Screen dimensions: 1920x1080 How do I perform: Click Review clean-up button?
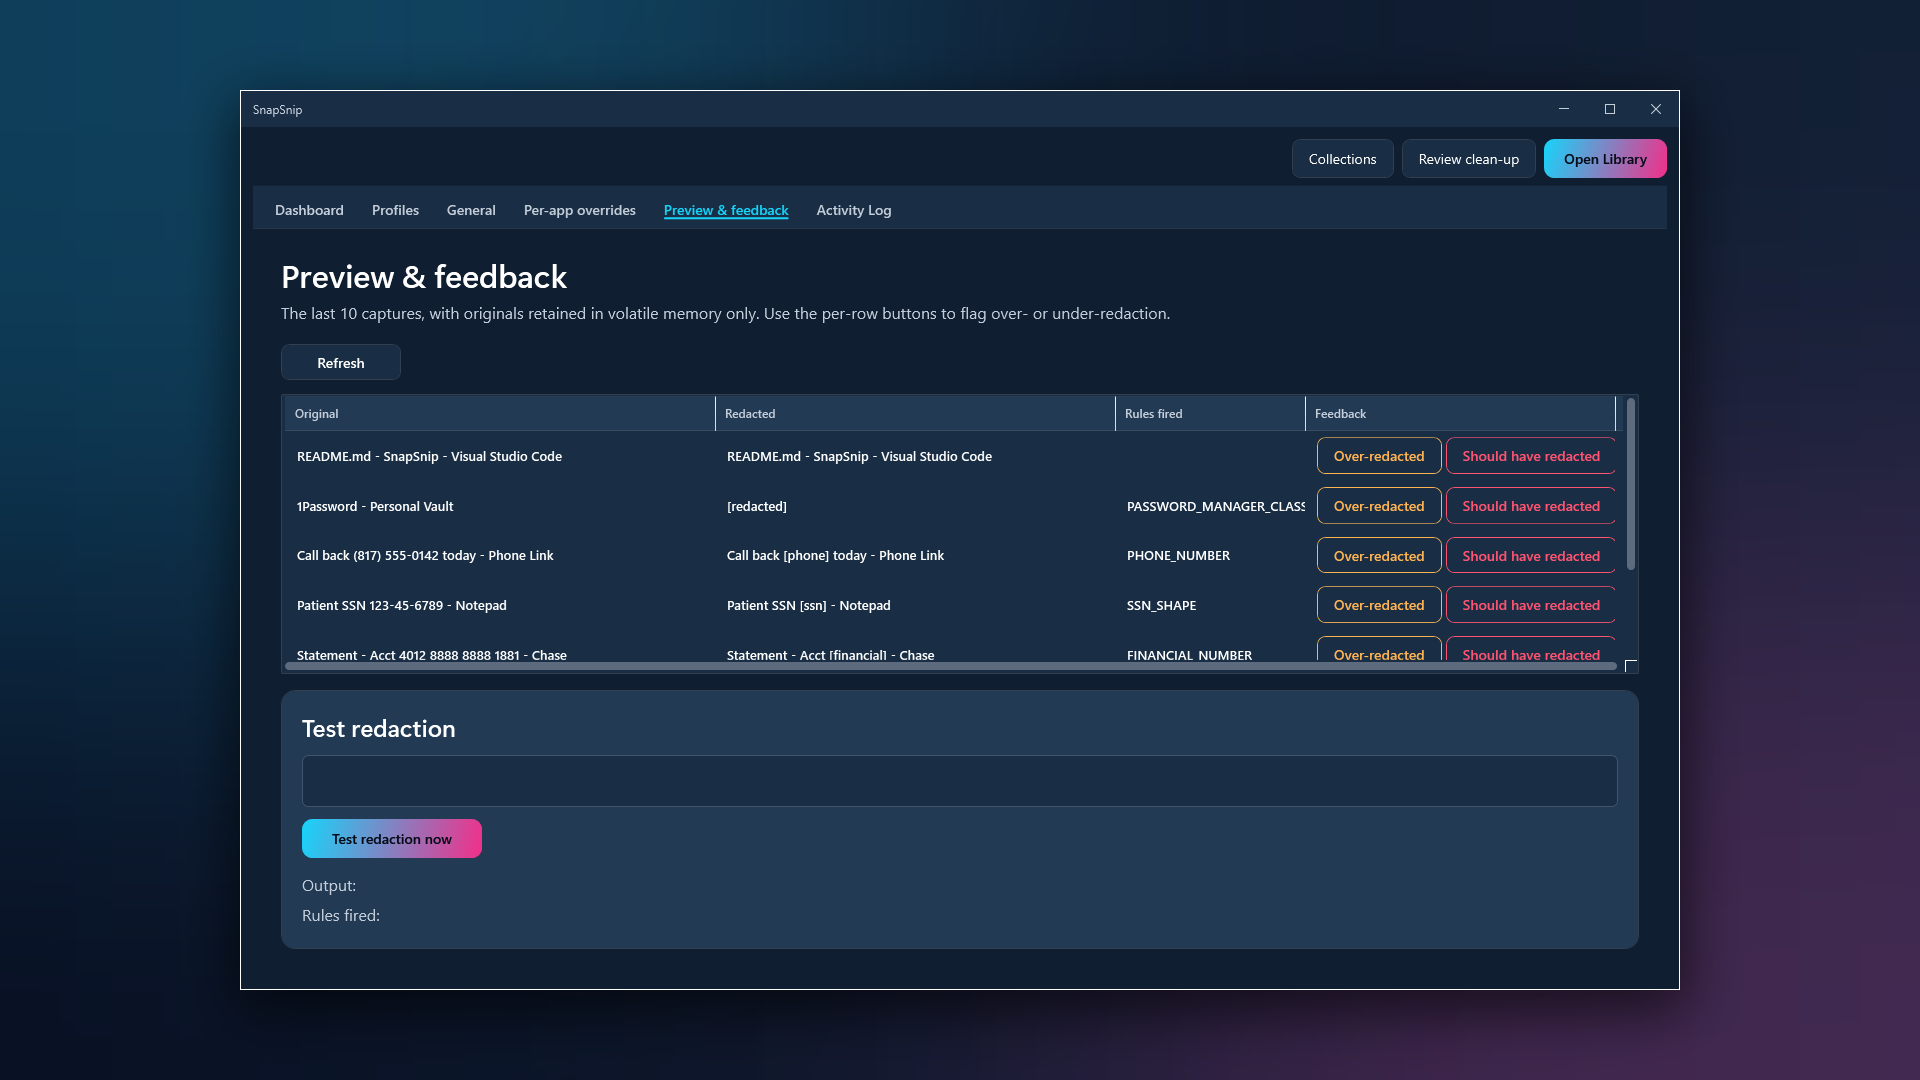(1468, 159)
